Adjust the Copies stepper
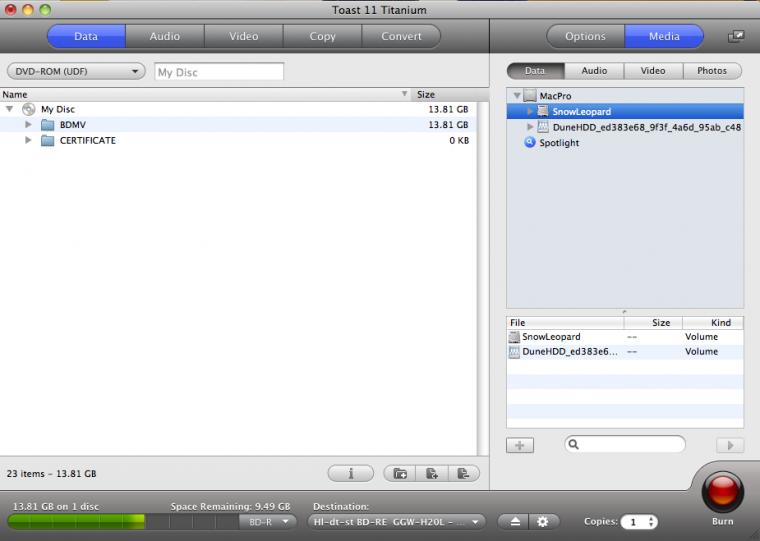Image resolution: width=760 pixels, height=541 pixels. (x=652, y=522)
